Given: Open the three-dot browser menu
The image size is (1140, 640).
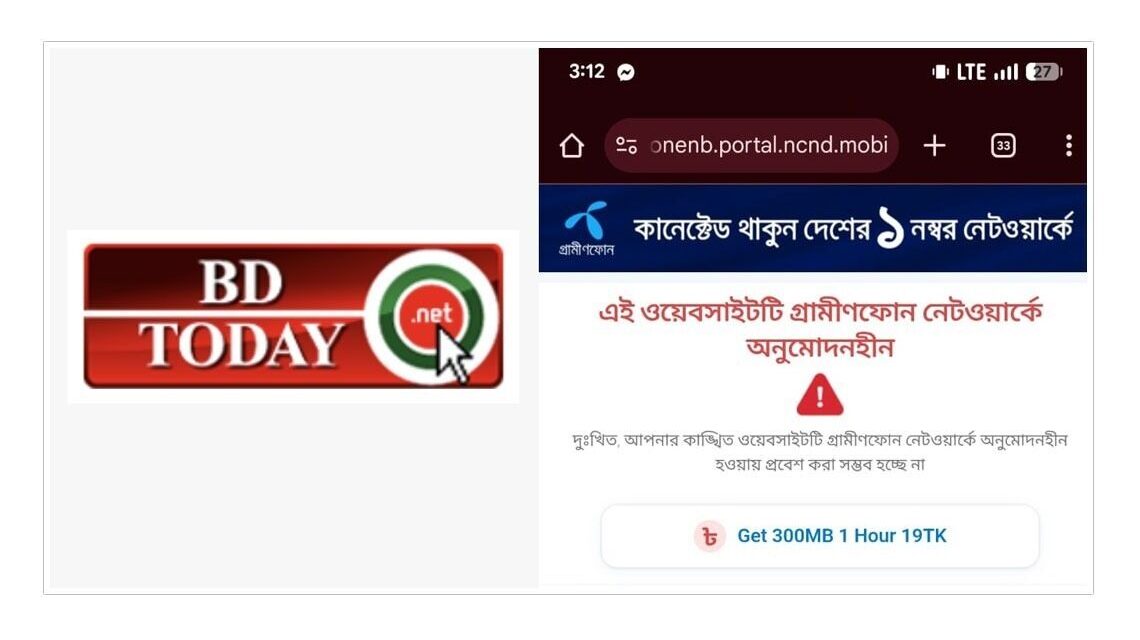Looking at the screenshot, I should (1069, 145).
